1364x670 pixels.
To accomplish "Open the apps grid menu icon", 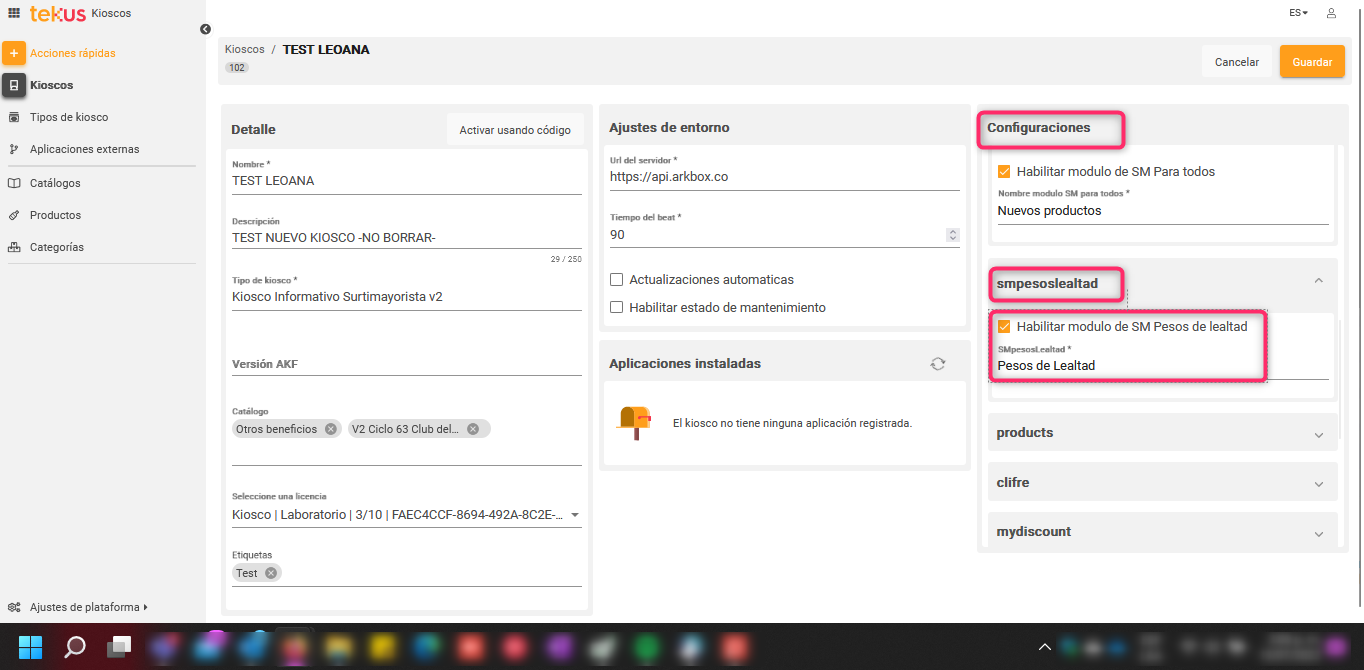I will pyautogui.click(x=14, y=13).
